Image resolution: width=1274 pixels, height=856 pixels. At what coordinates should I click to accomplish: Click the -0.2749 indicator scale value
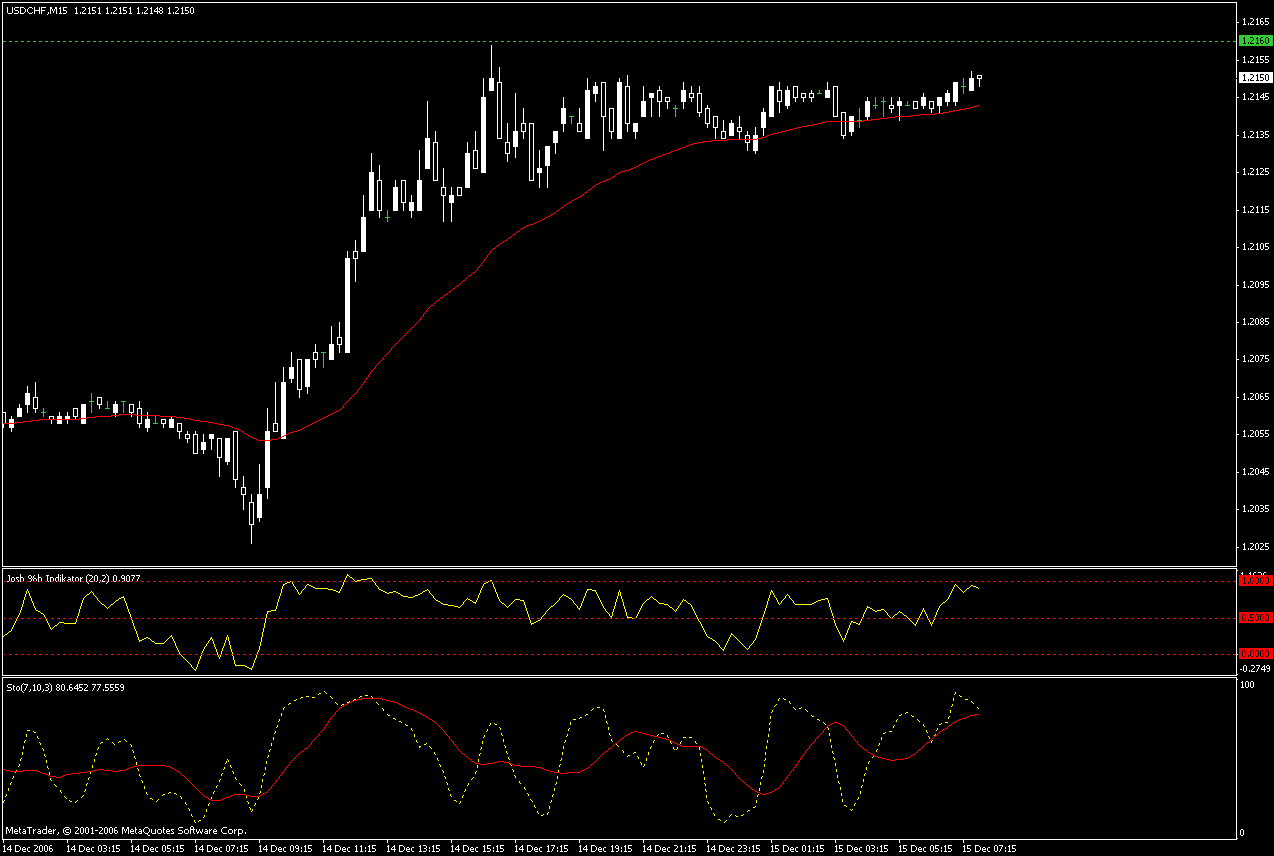1255,667
